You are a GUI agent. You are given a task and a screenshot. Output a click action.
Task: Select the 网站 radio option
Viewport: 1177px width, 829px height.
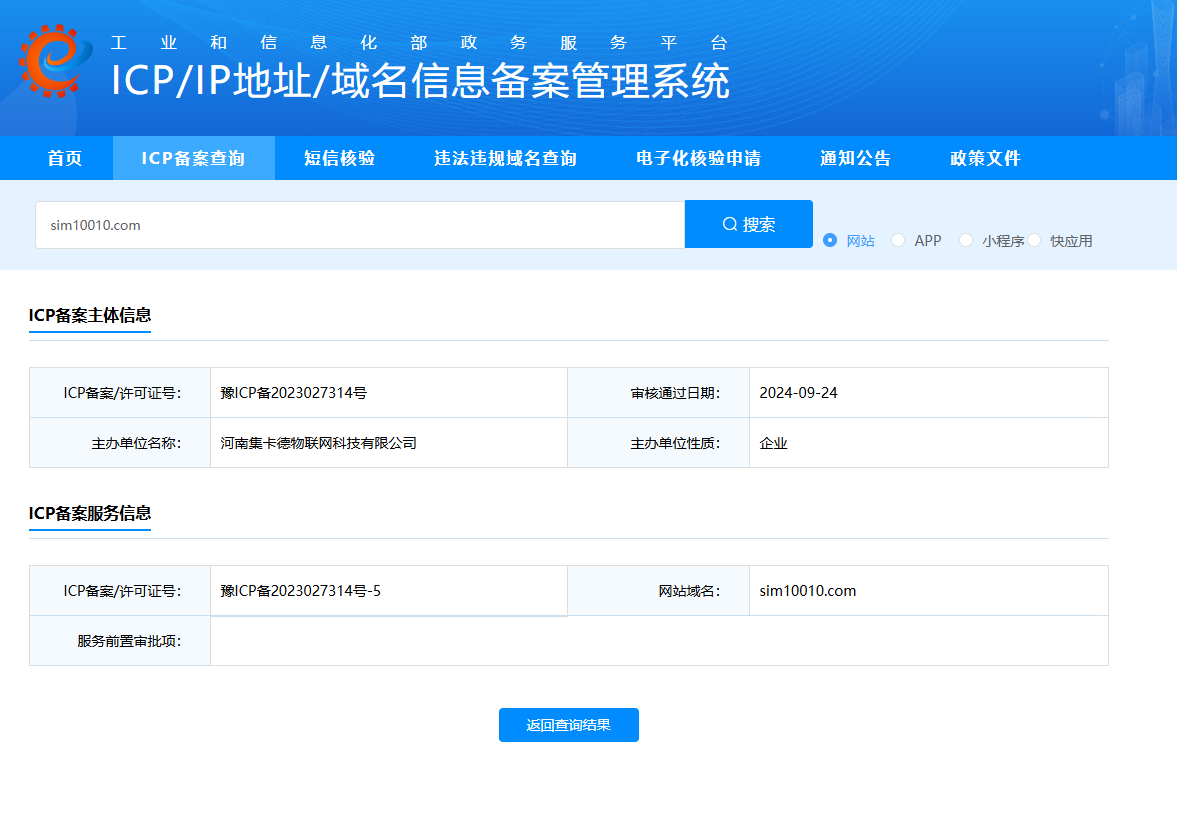click(829, 240)
